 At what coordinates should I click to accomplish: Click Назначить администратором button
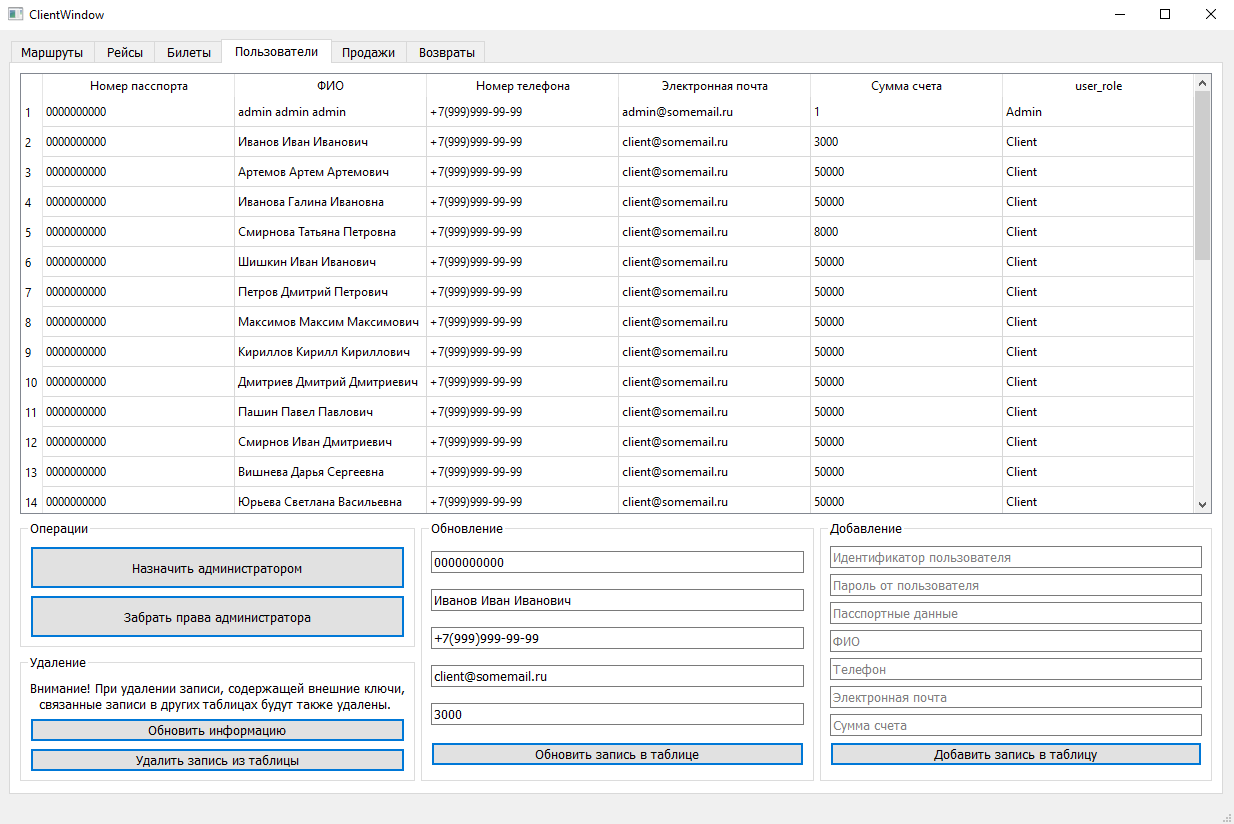coord(217,567)
